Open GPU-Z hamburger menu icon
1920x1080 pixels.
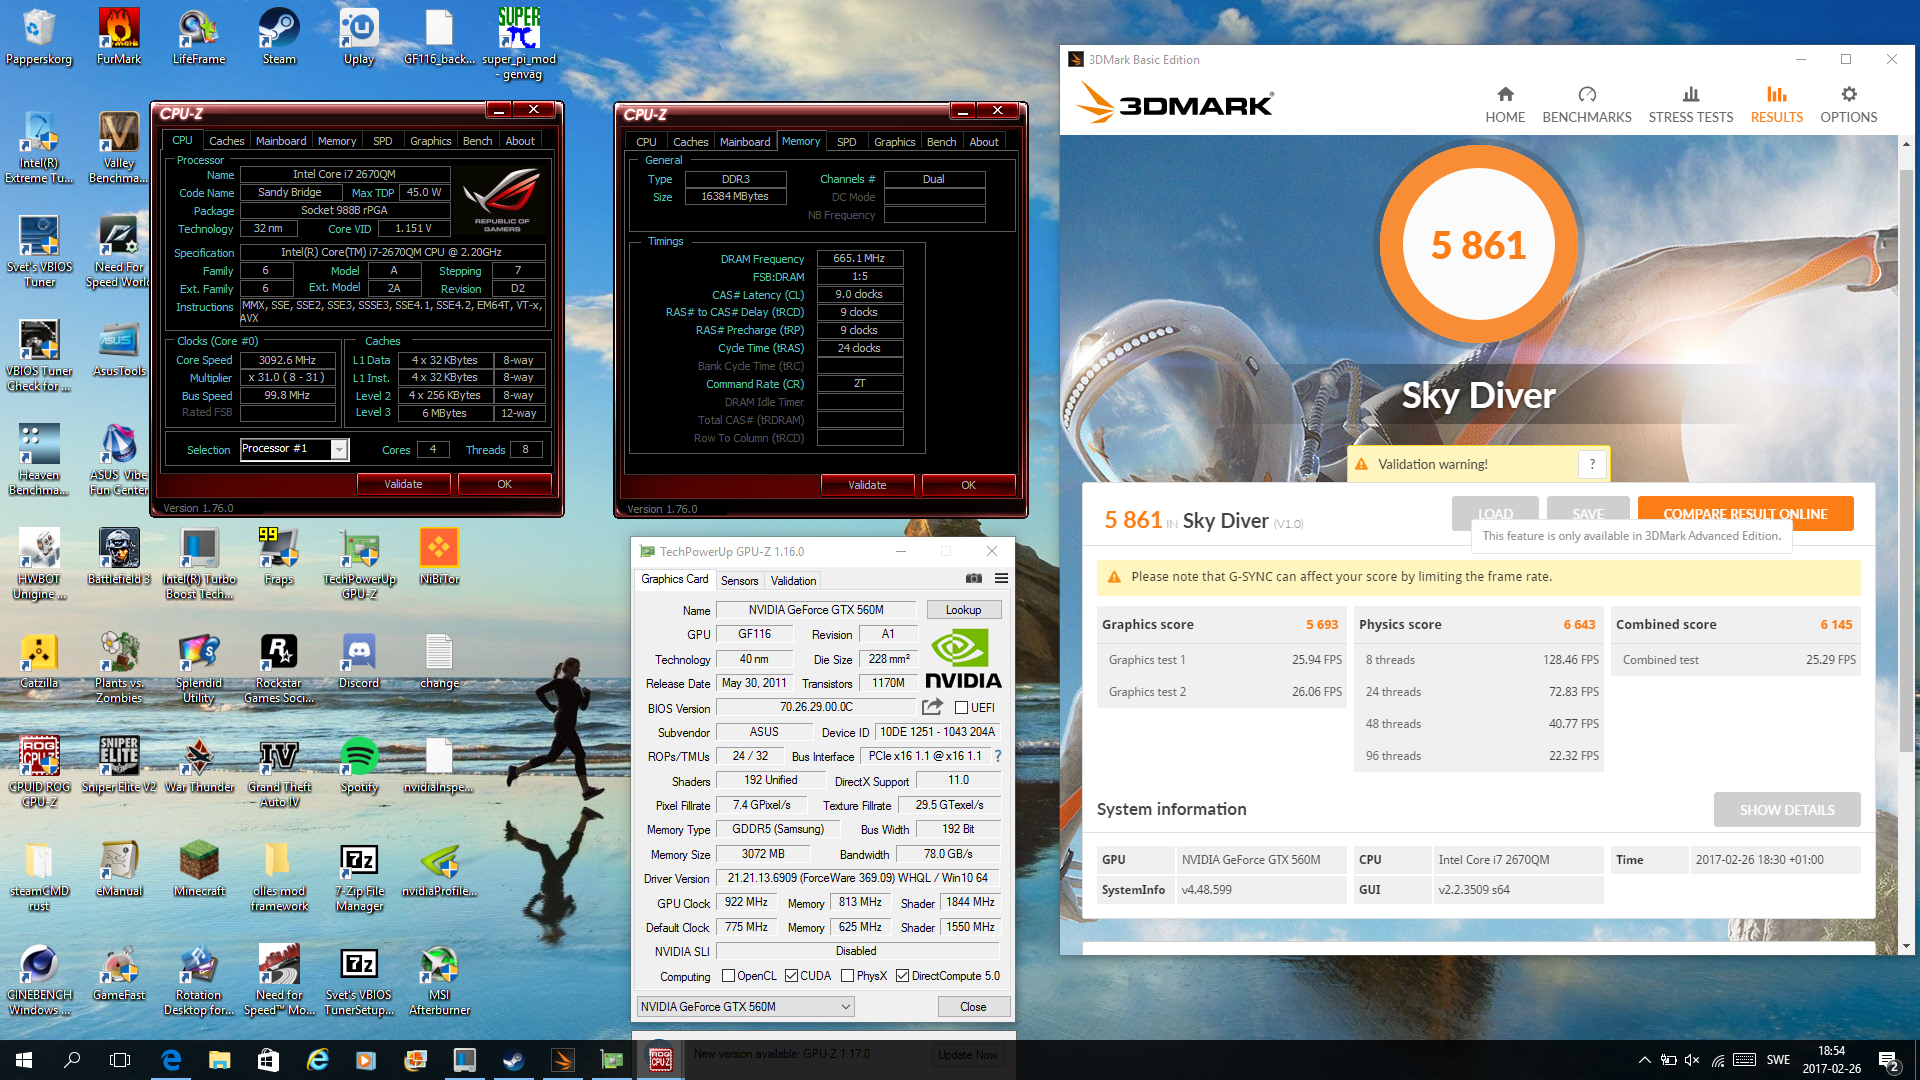[x=1001, y=578]
